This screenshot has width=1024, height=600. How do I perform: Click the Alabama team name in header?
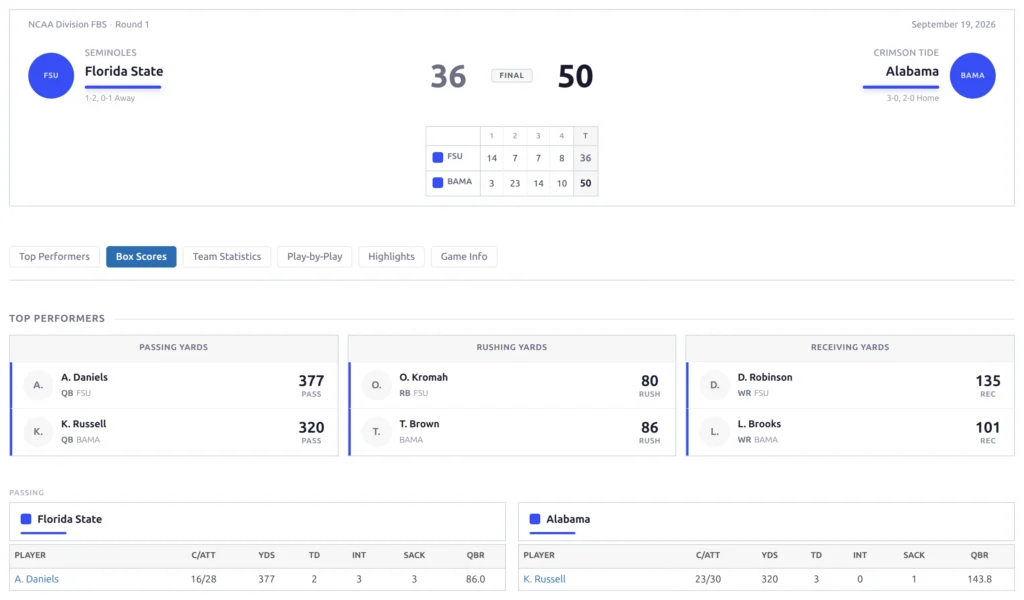tap(912, 71)
